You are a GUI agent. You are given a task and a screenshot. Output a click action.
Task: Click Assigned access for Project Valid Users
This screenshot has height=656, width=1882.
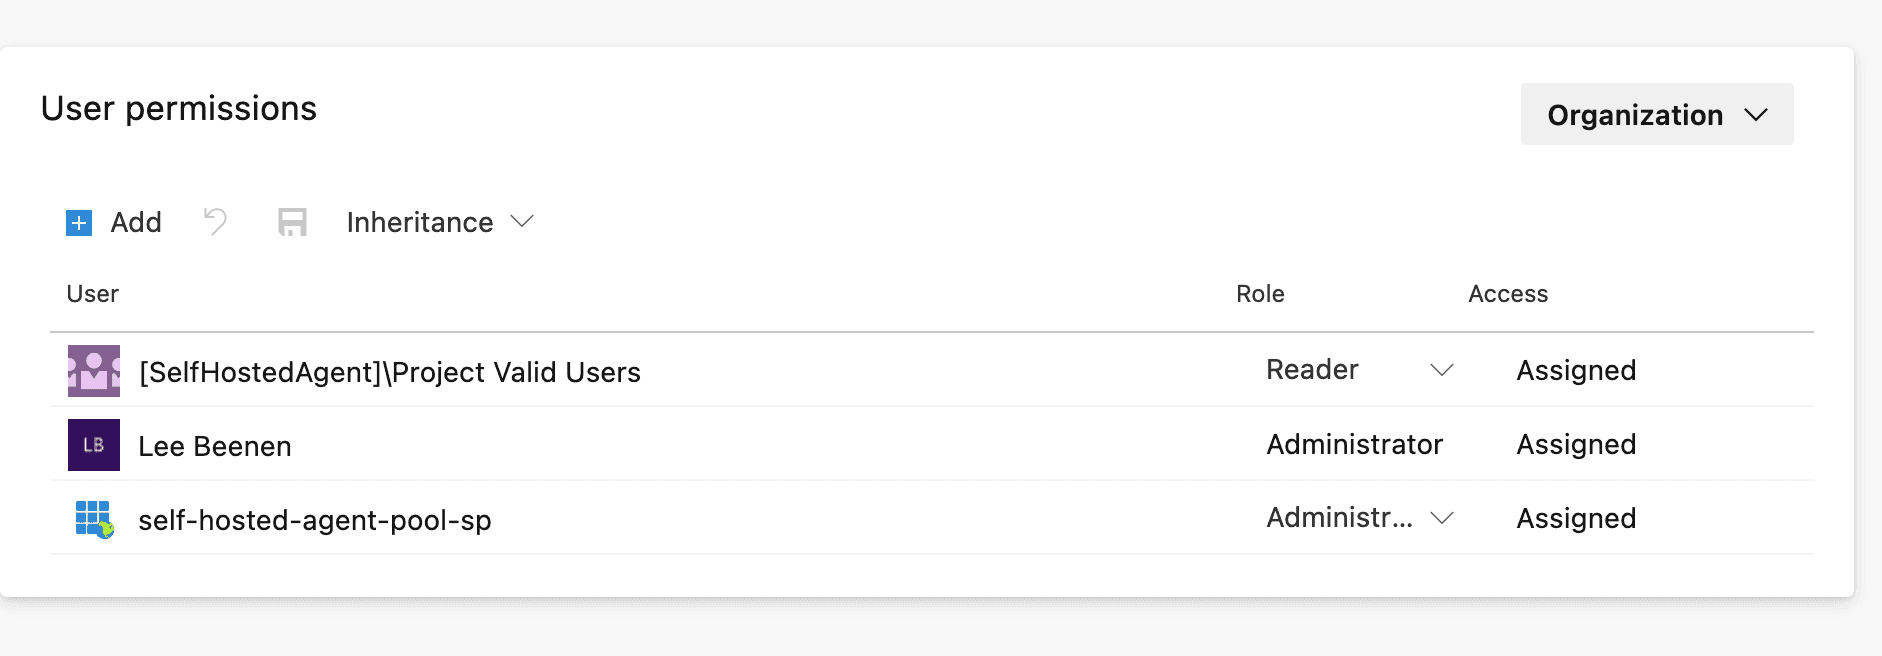pyautogui.click(x=1576, y=370)
